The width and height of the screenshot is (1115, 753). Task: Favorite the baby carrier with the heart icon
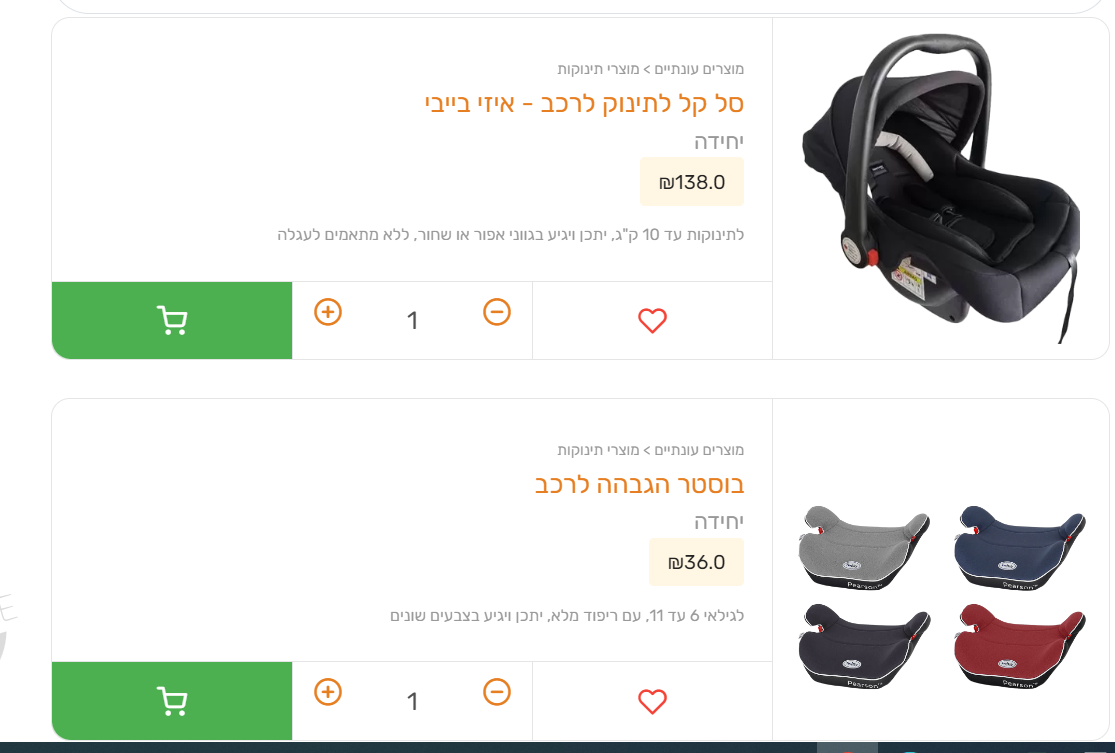(x=652, y=321)
